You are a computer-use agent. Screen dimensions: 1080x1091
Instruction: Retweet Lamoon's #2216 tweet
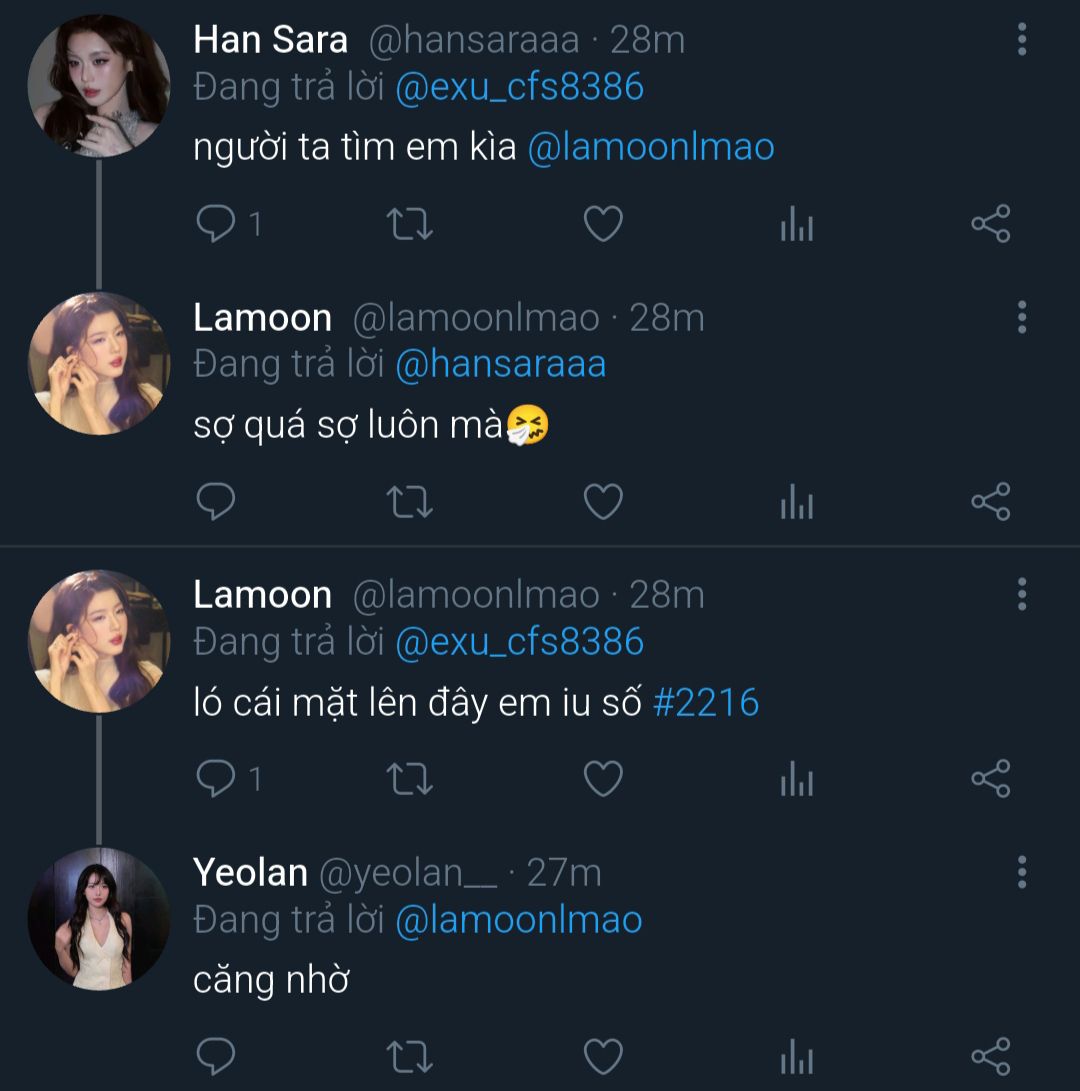point(409,779)
